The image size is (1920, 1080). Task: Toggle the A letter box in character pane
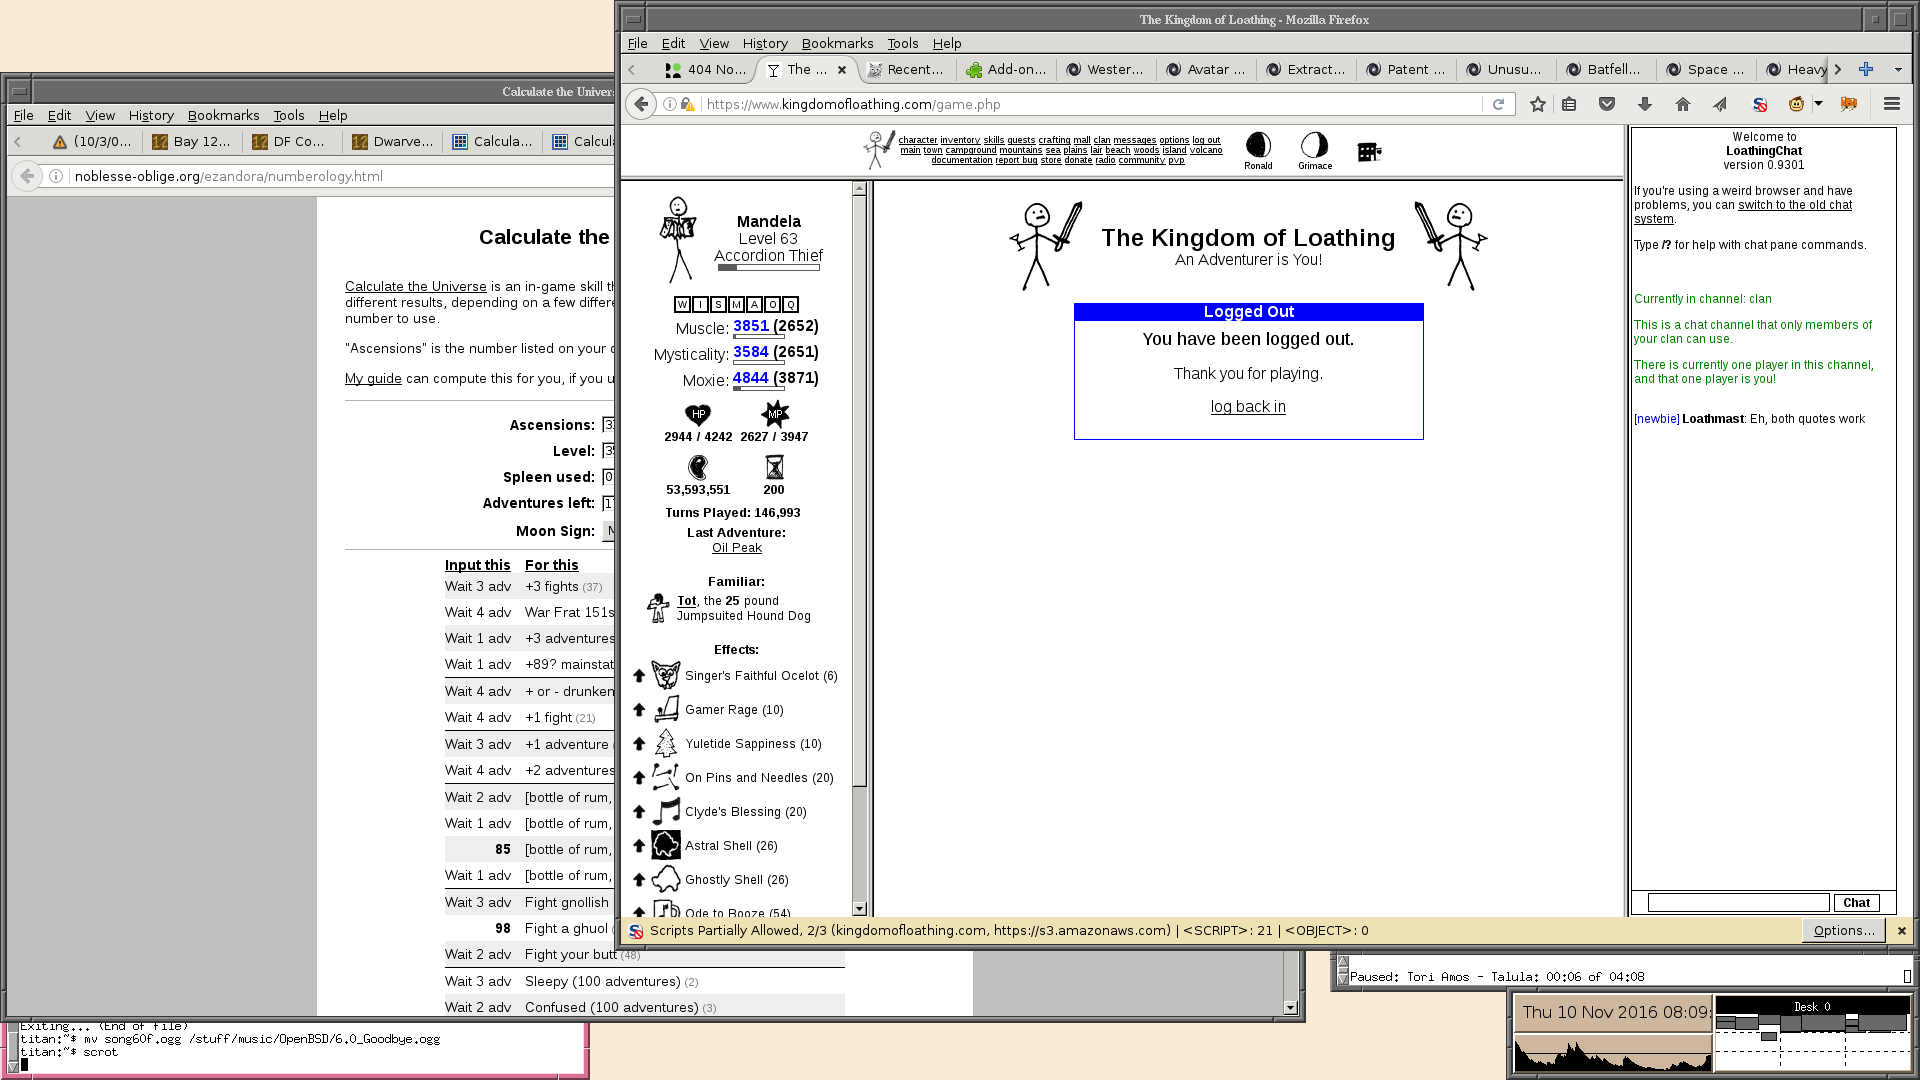point(754,304)
